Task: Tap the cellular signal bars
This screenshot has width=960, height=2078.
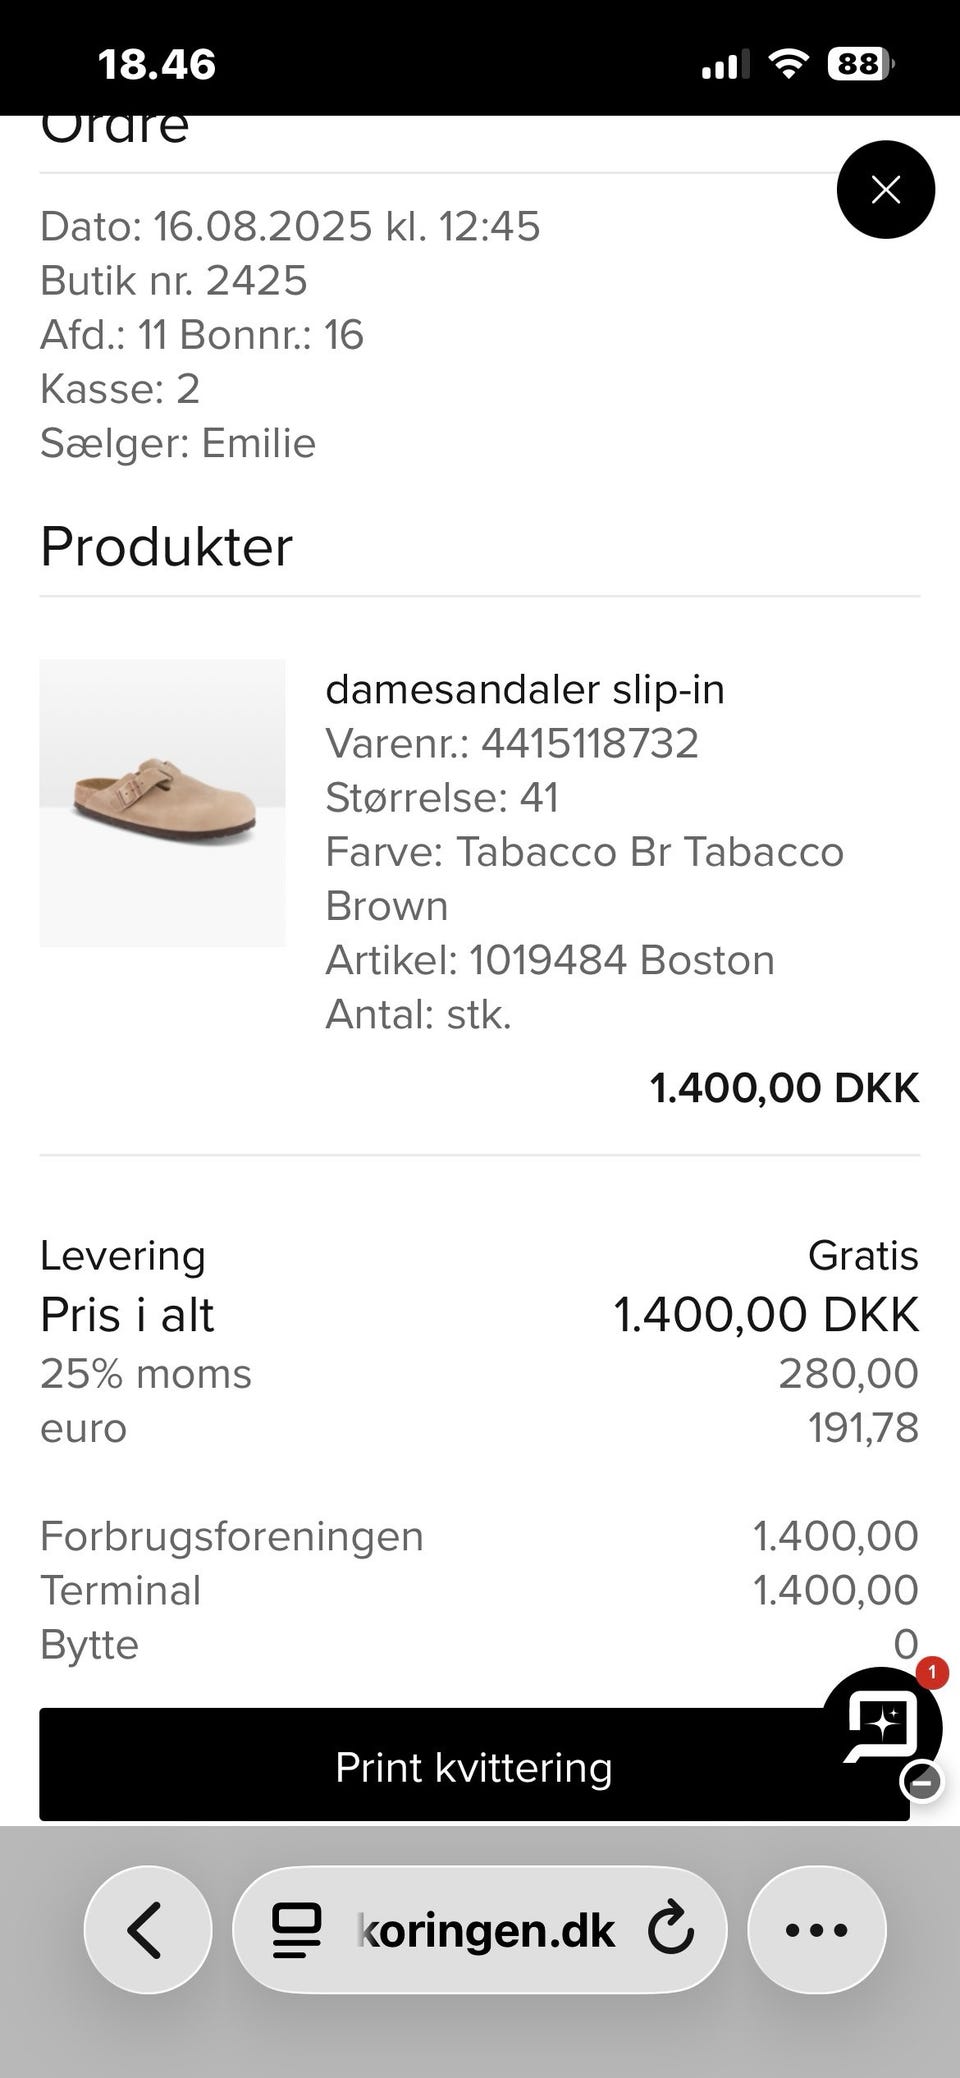Action: click(725, 65)
